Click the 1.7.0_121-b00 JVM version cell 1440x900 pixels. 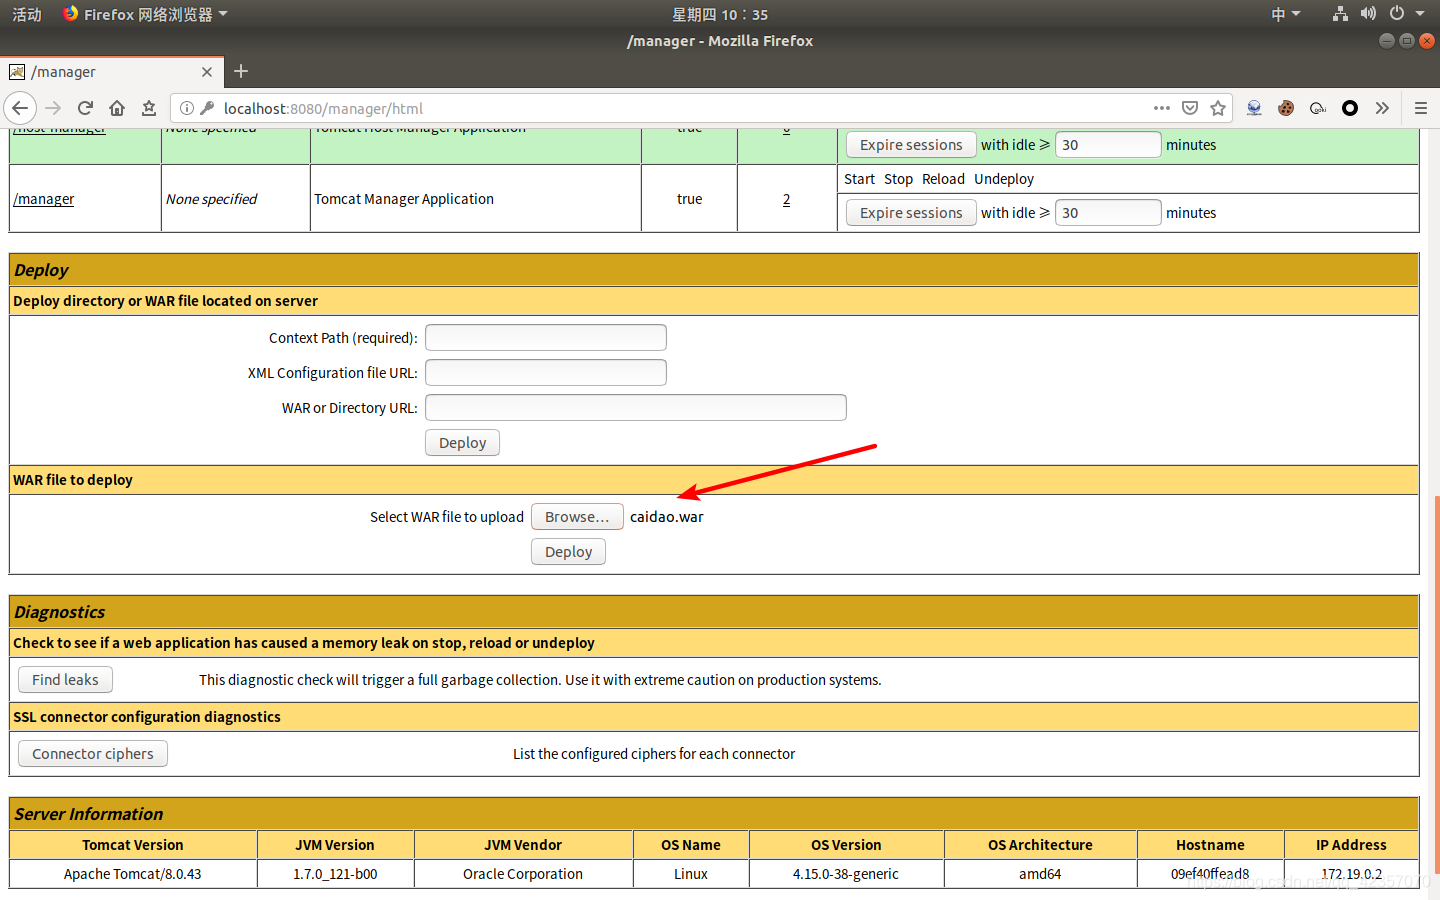click(335, 874)
